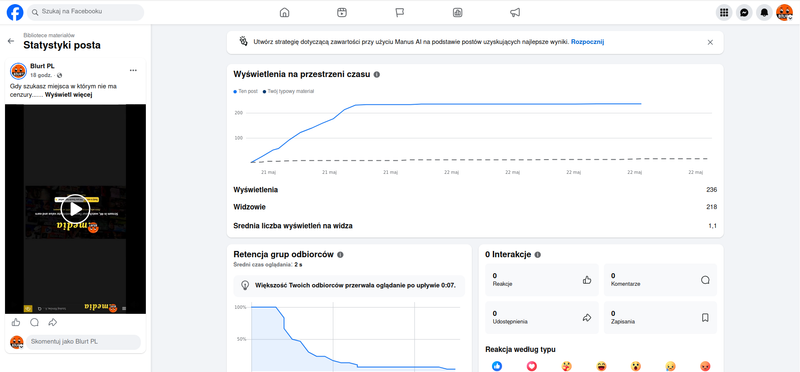Open the Reakcje card
The height and width of the screenshot is (372, 800).
[x=542, y=280]
